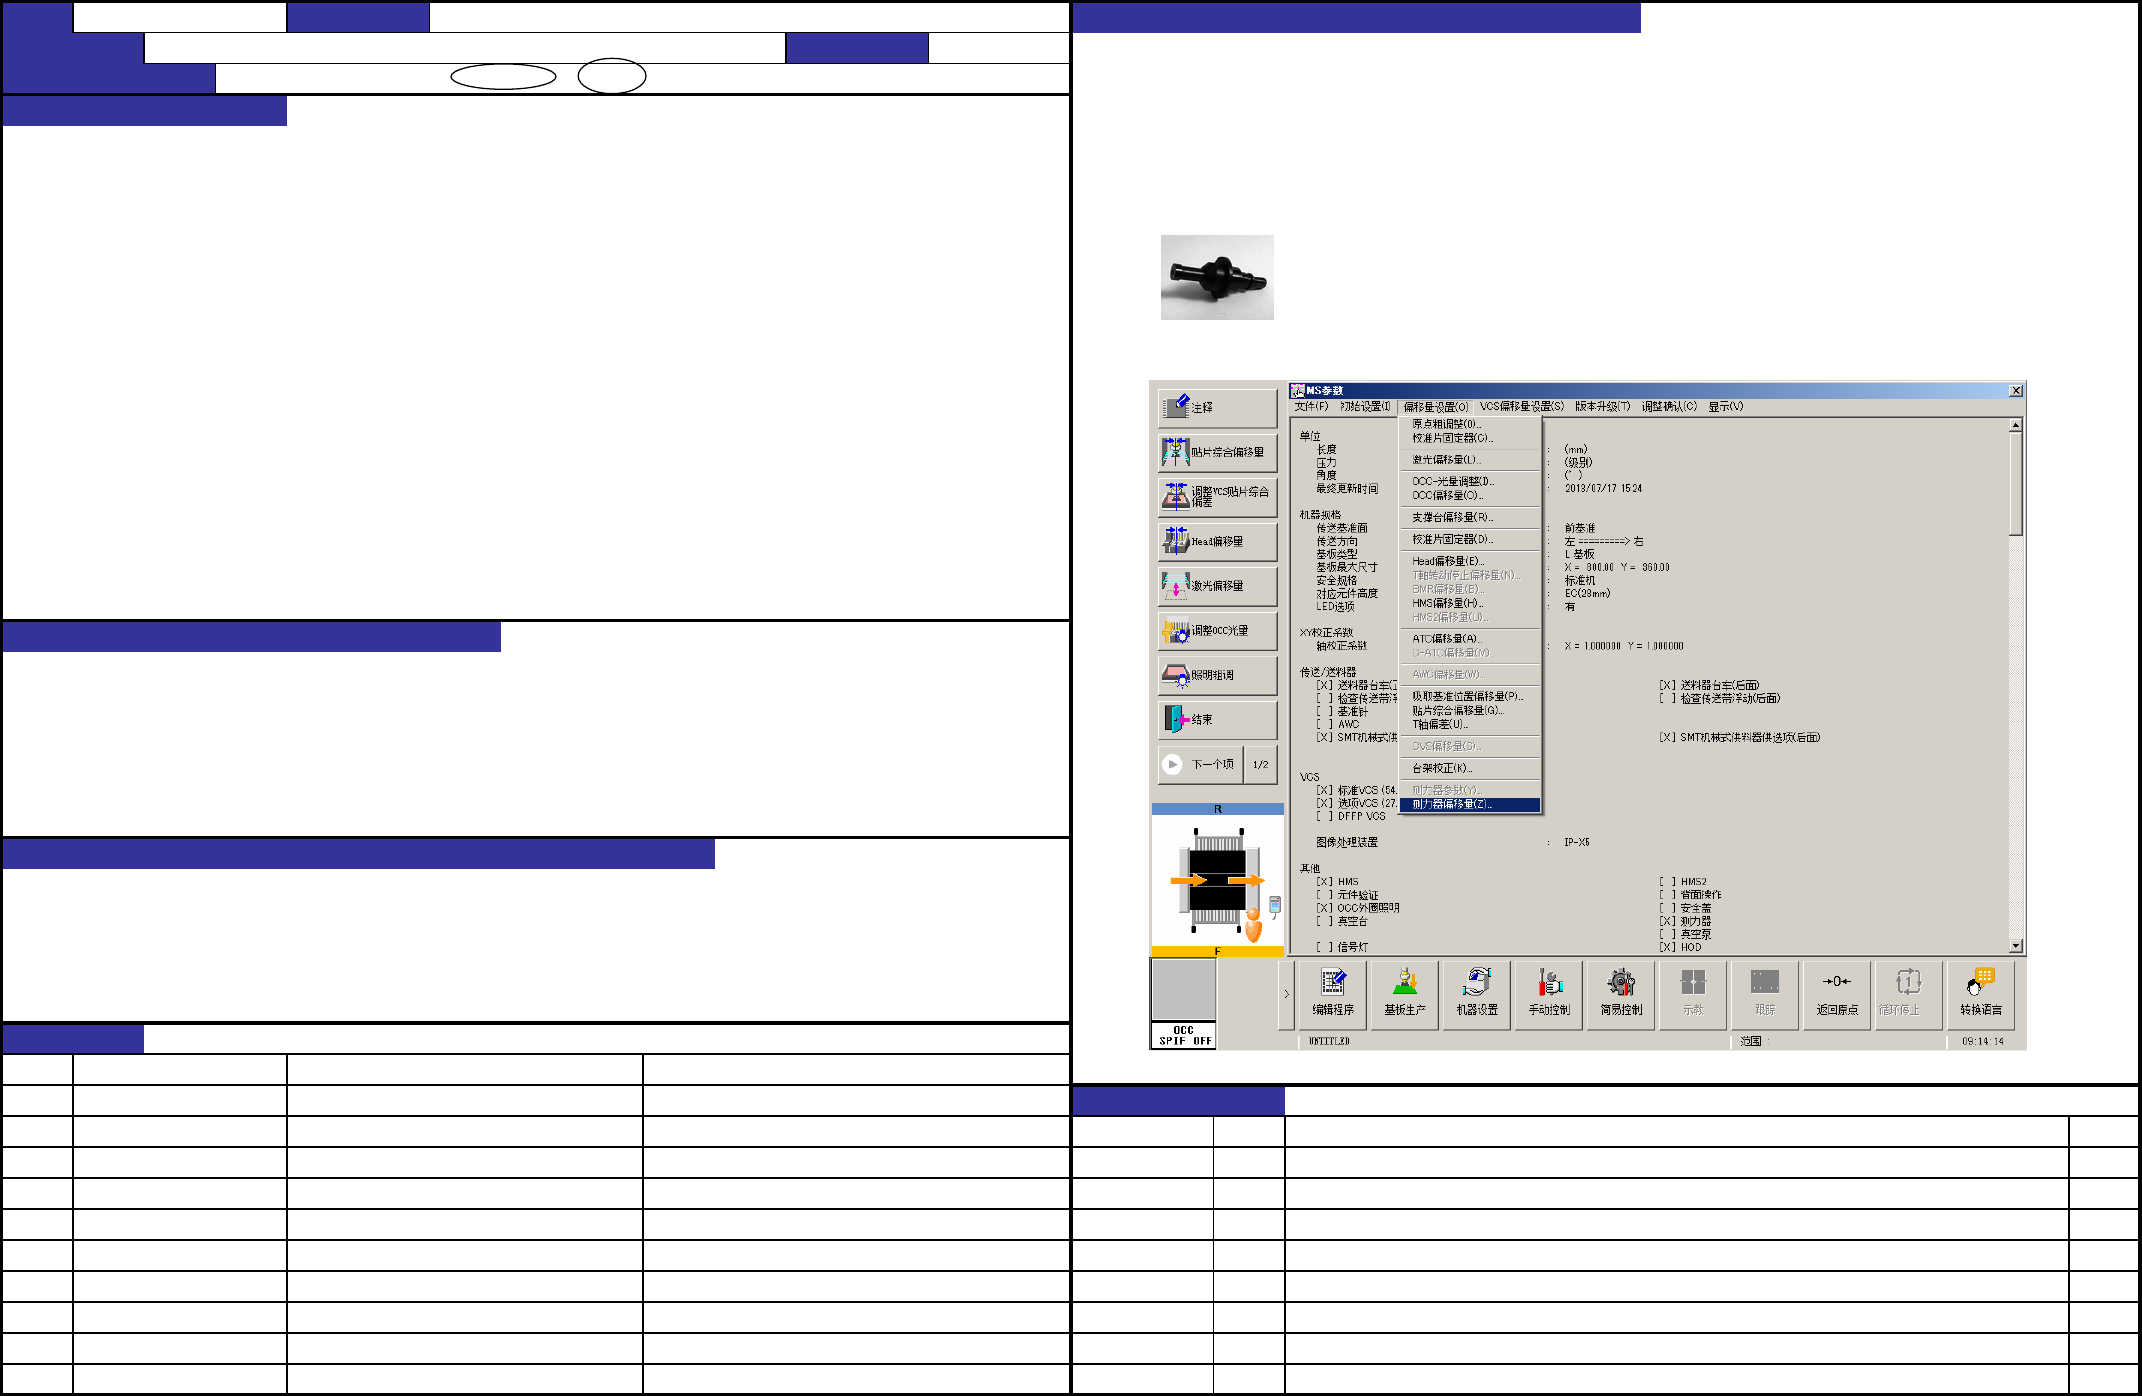The width and height of the screenshot is (2142, 1396).
Task: Select 台架校正(K) in the dropdown menu
Action: (x=1441, y=768)
